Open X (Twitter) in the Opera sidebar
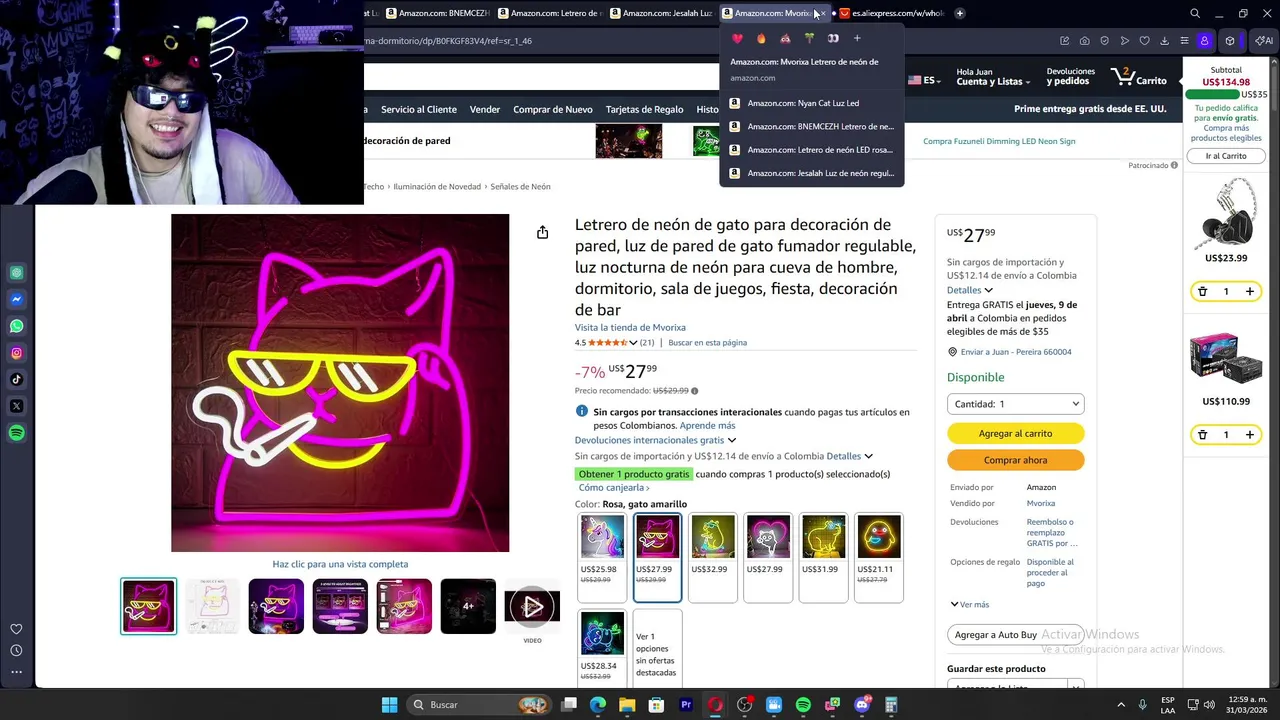 pos(17,406)
